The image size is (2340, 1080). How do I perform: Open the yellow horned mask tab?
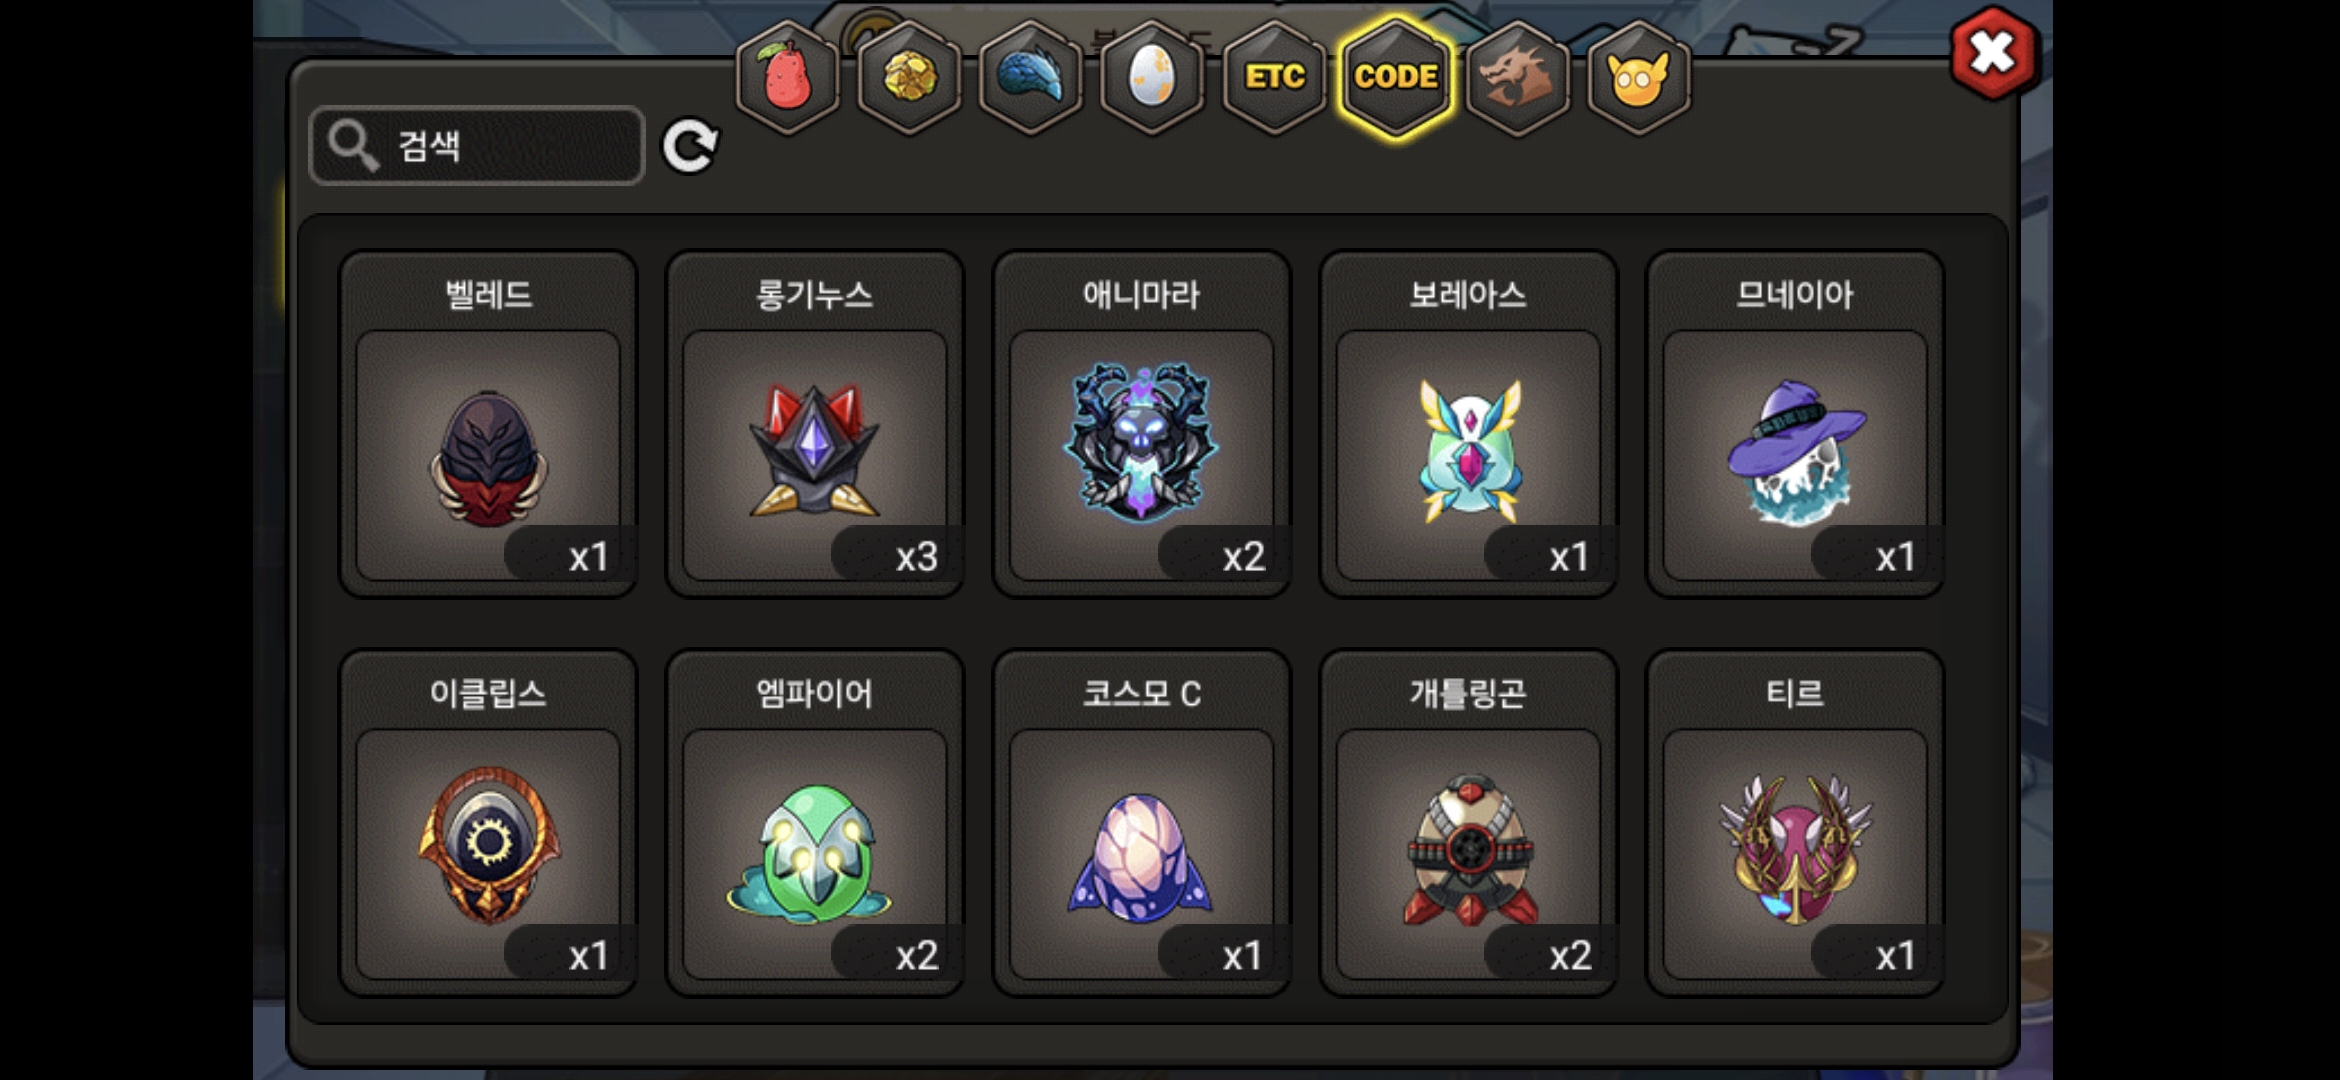tap(1639, 77)
